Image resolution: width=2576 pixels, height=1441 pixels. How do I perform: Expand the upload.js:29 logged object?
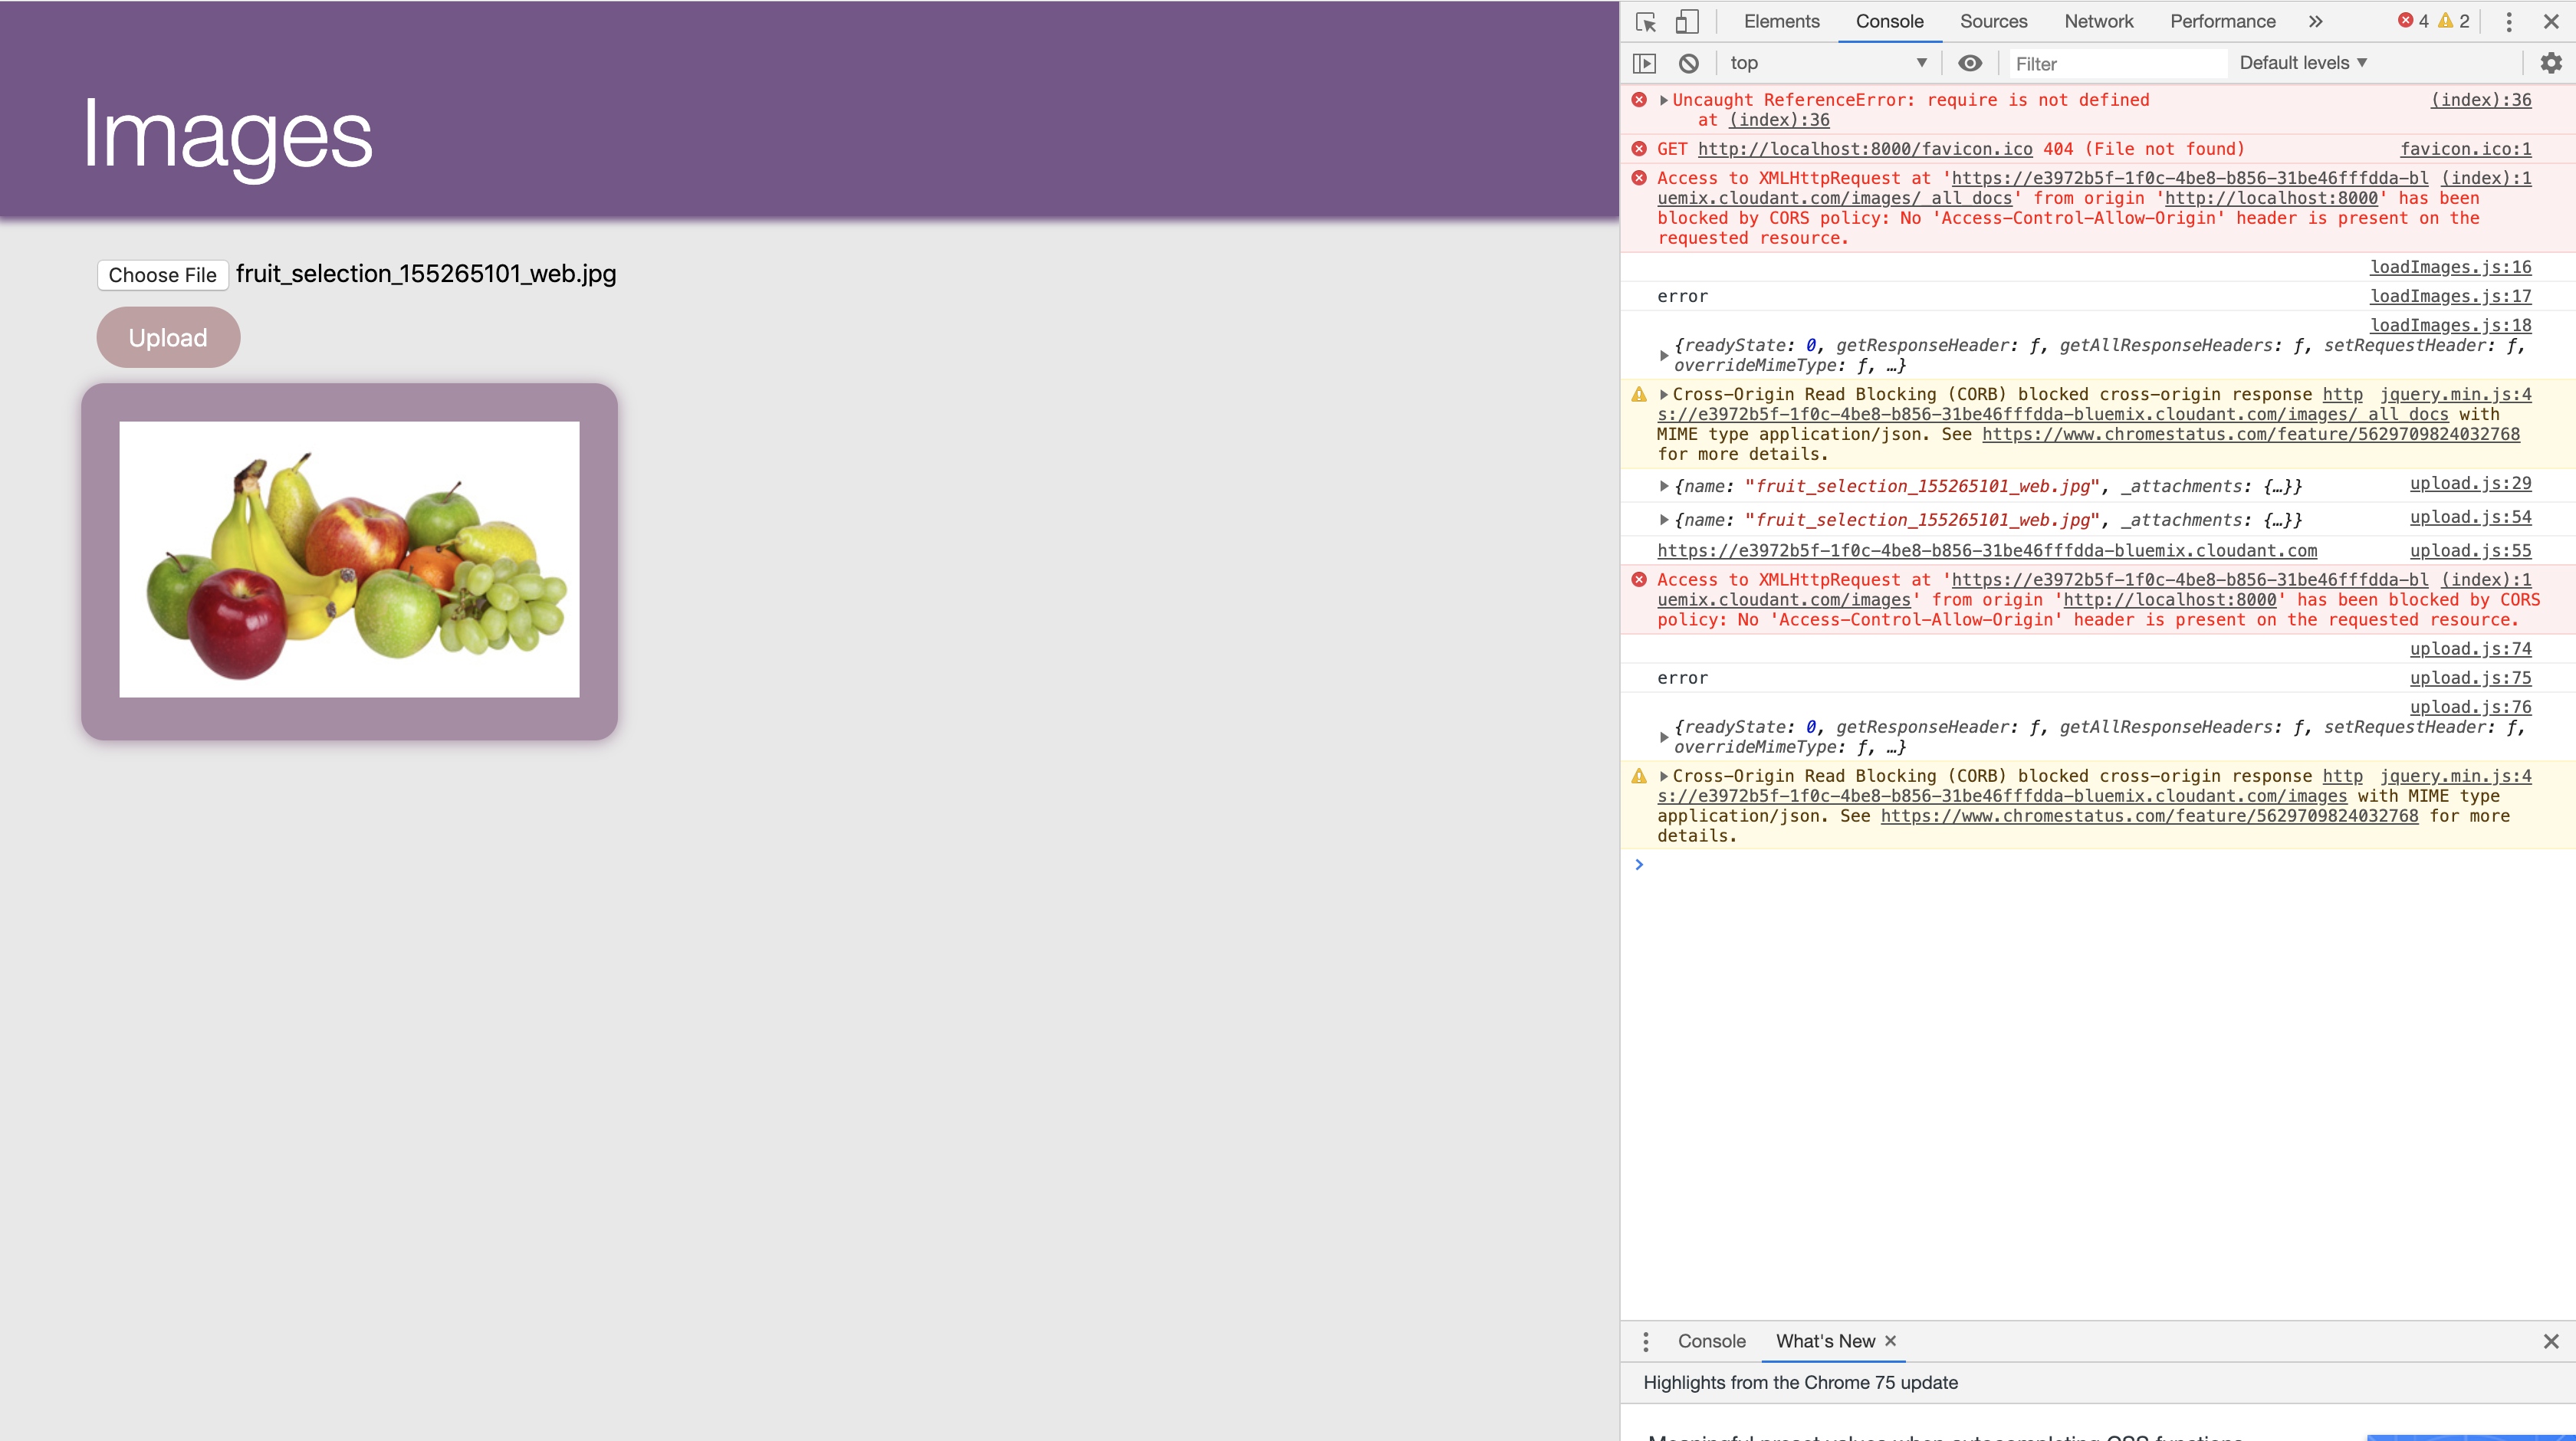point(1664,486)
